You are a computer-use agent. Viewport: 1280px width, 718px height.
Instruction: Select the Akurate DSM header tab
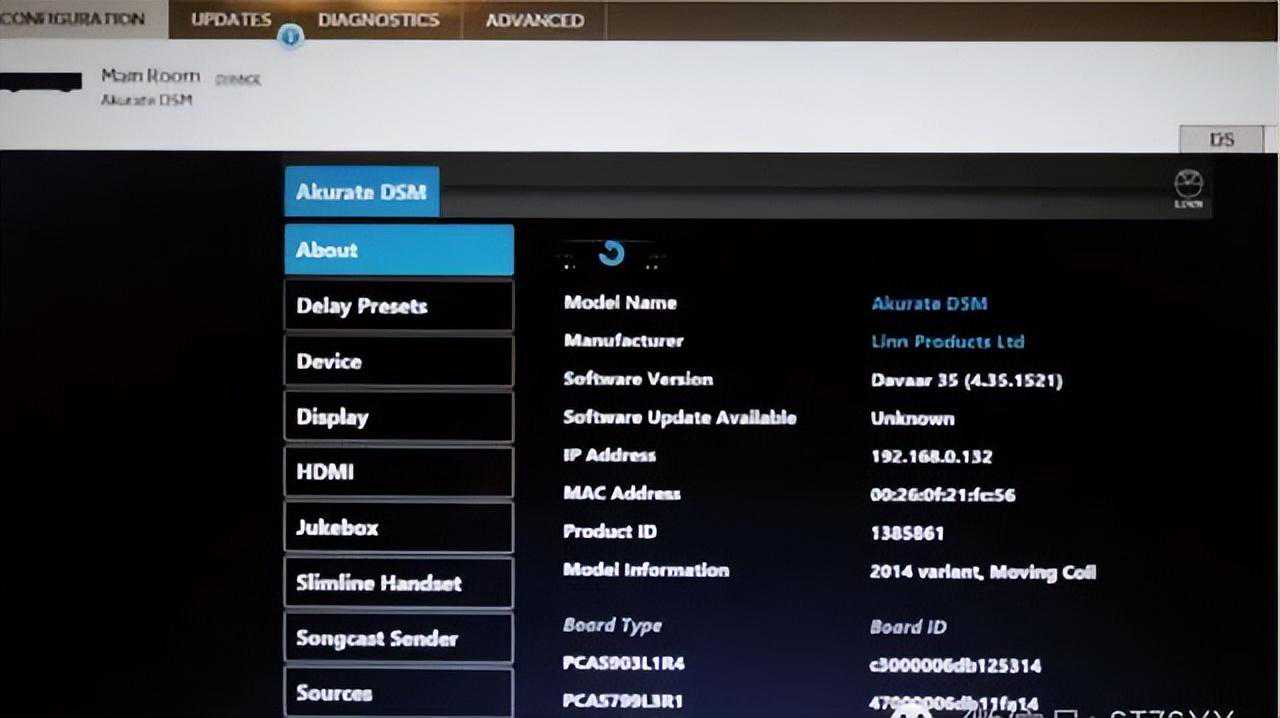point(361,192)
